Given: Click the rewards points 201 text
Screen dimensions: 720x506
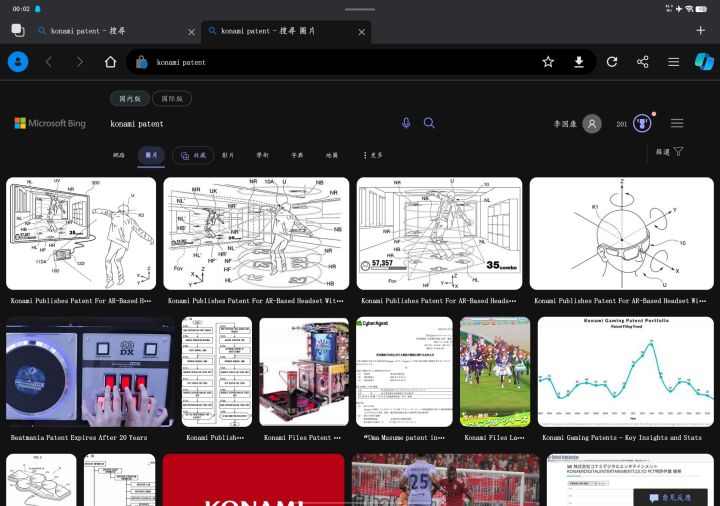Looking at the screenshot, I should pyautogui.click(x=621, y=124).
